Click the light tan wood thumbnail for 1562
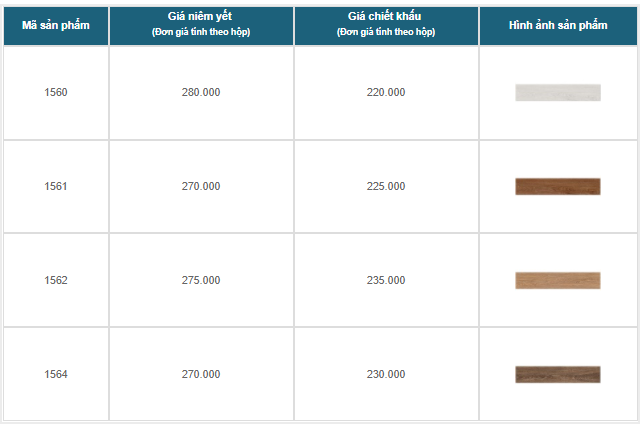 558,280
